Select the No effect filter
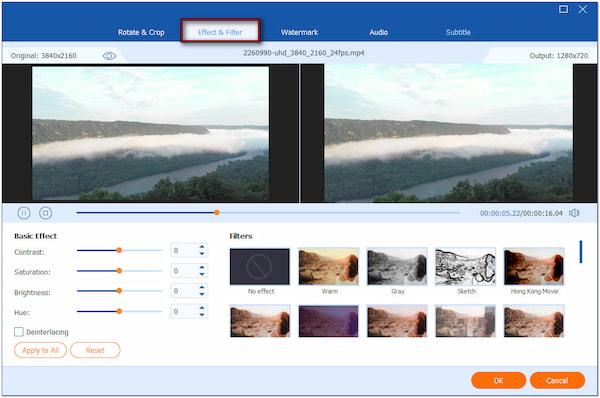The image size is (600, 398). 260,267
